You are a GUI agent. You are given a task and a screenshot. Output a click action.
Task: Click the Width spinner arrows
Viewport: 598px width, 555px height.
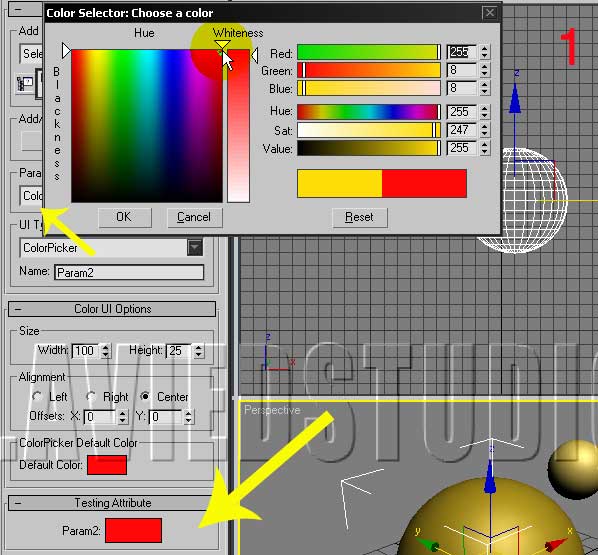click(x=106, y=351)
